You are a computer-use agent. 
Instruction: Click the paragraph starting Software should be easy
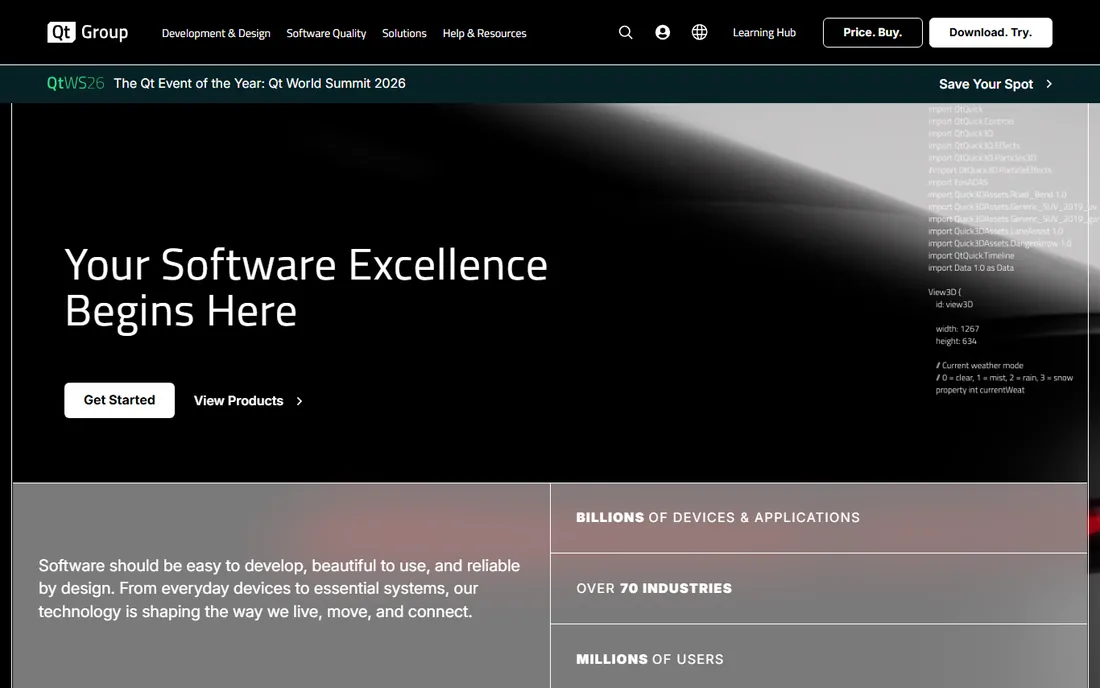tap(279, 588)
